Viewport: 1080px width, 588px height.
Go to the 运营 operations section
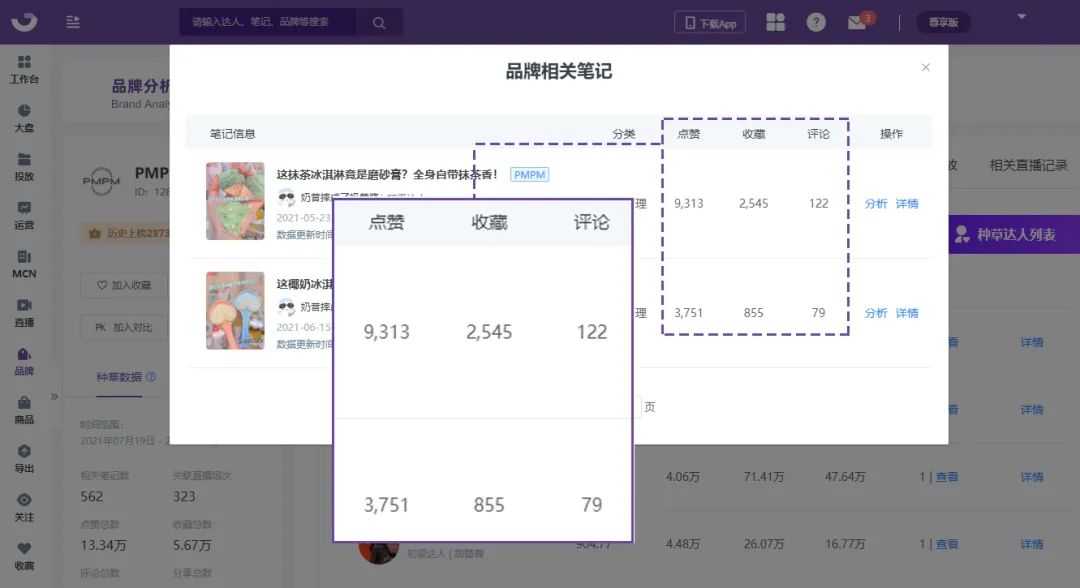[24, 215]
